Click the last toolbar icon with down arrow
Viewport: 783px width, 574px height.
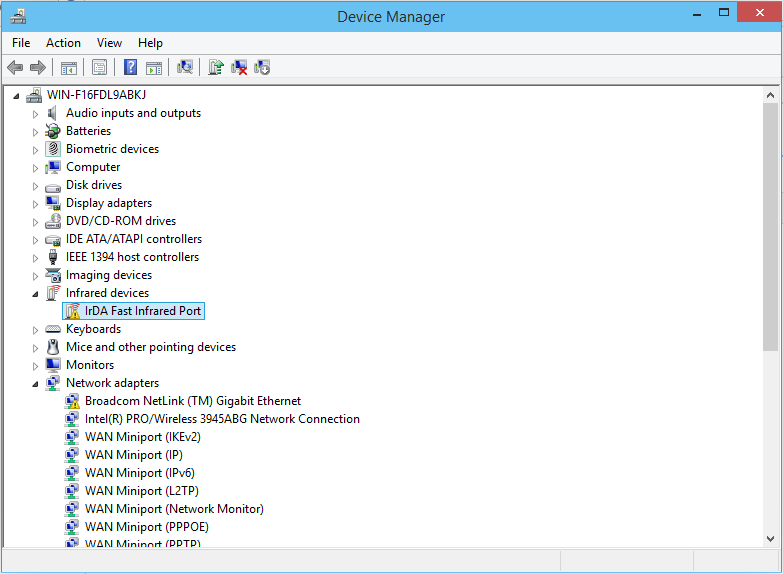(x=262, y=67)
